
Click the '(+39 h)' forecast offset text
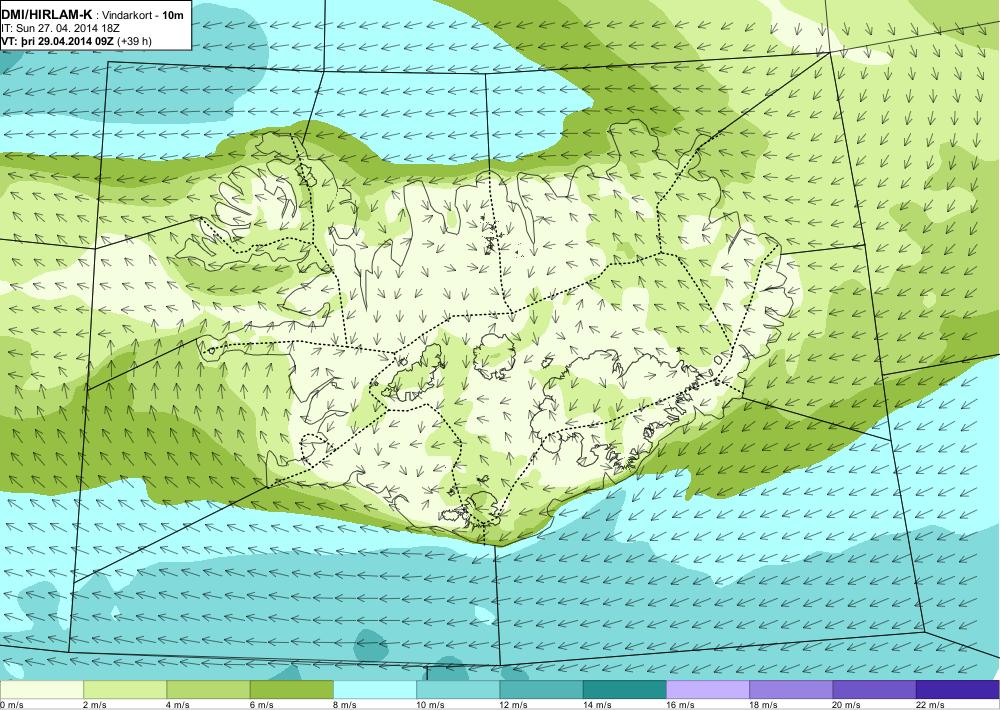(133, 41)
